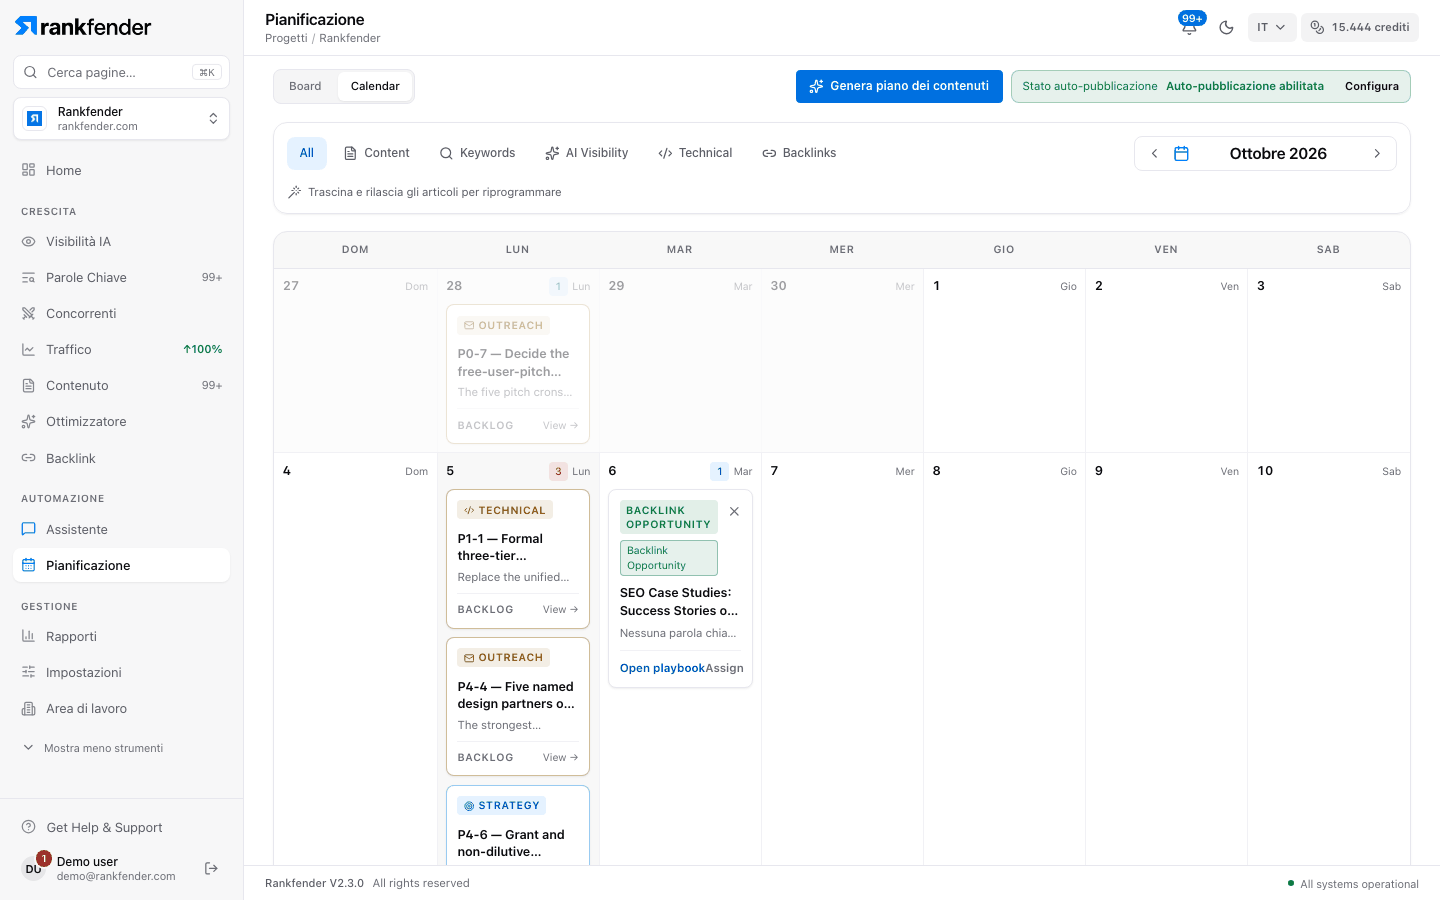Open Traffico analytics page
The height and width of the screenshot is (900, 1440).
(121, 349)
